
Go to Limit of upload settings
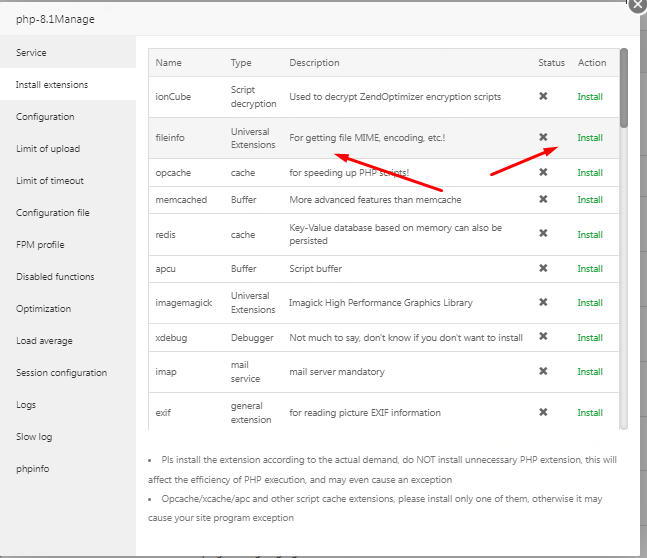(x=48, y=149)
